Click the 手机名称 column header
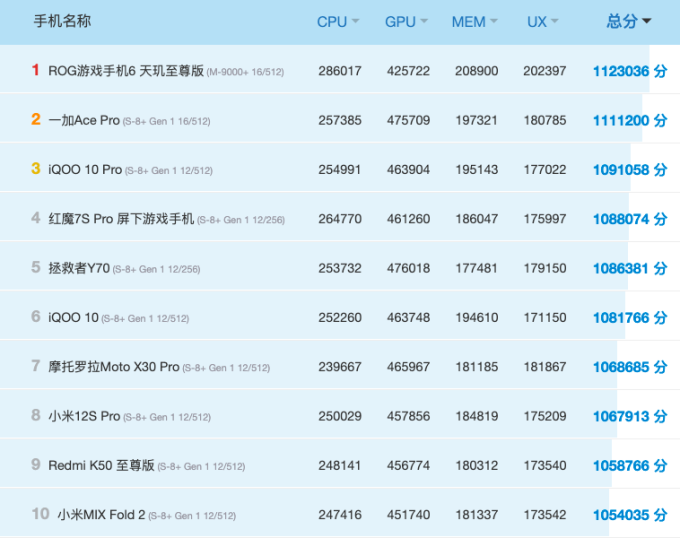The image size is (680, 538). [62, 21]
